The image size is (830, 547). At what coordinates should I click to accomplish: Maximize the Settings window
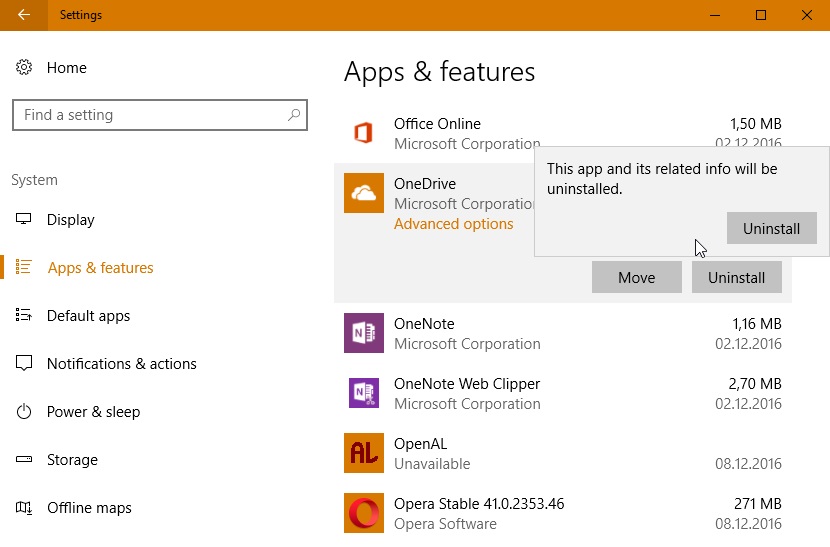tap(761, 15)
